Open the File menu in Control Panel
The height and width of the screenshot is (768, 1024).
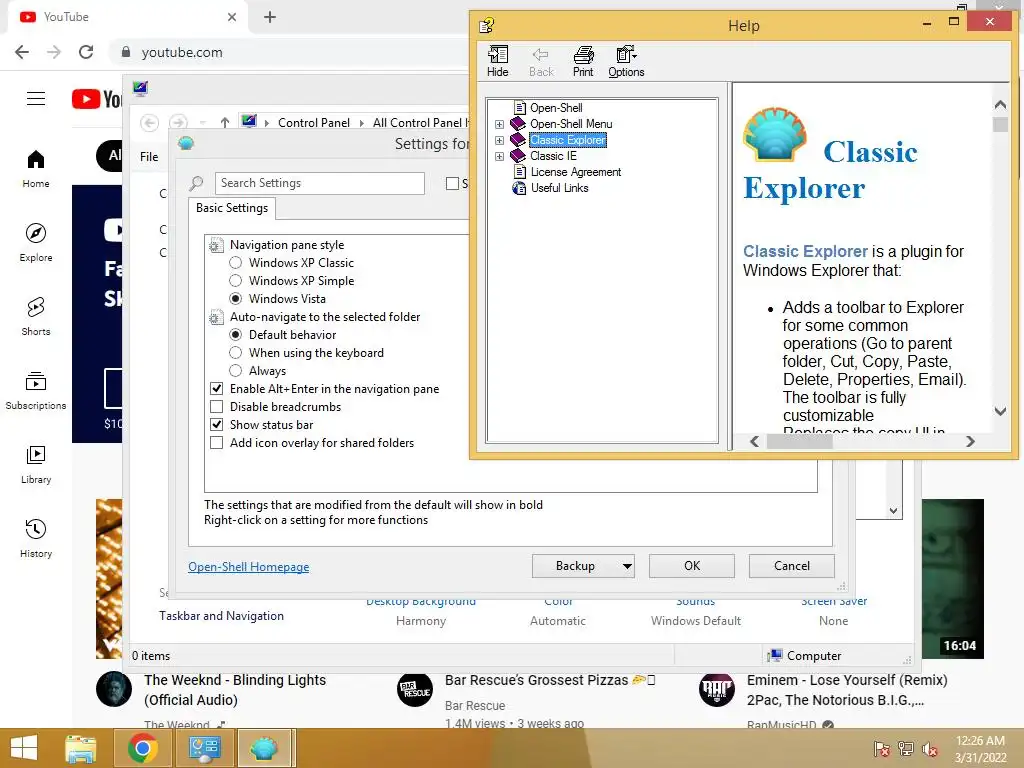point(149,157)
